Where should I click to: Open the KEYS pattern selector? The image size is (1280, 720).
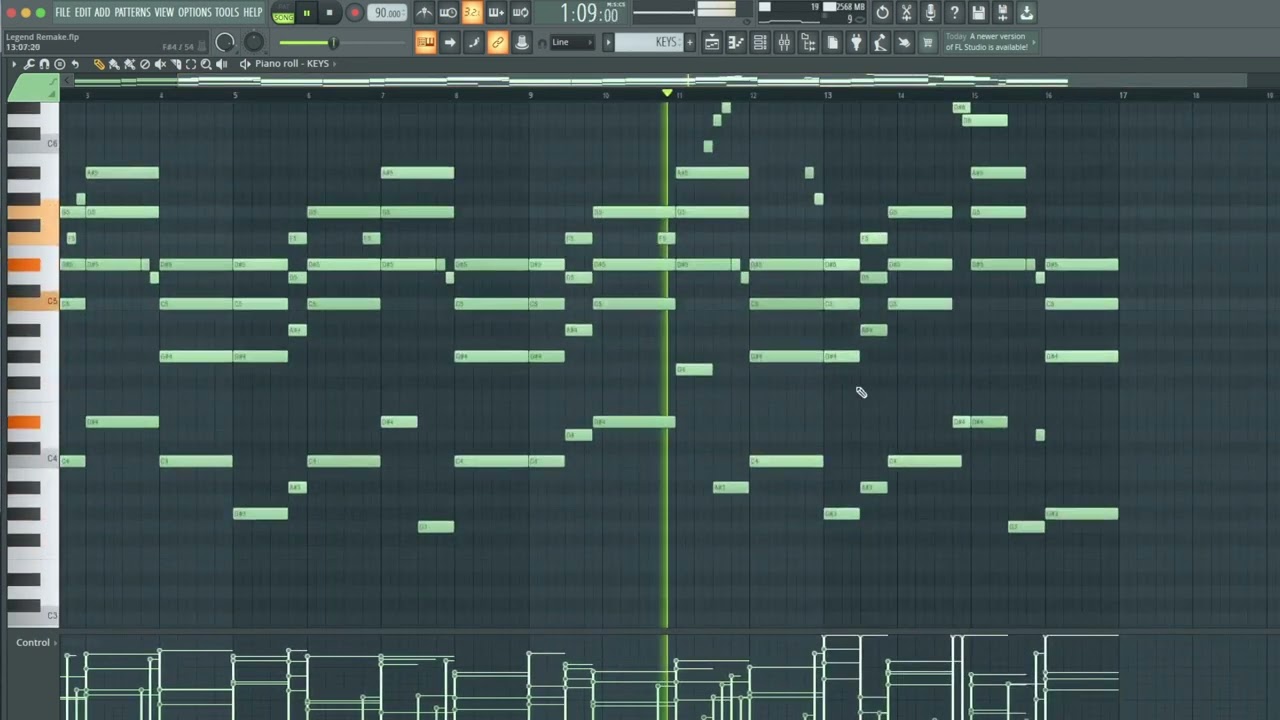click(x=648, y=42)
